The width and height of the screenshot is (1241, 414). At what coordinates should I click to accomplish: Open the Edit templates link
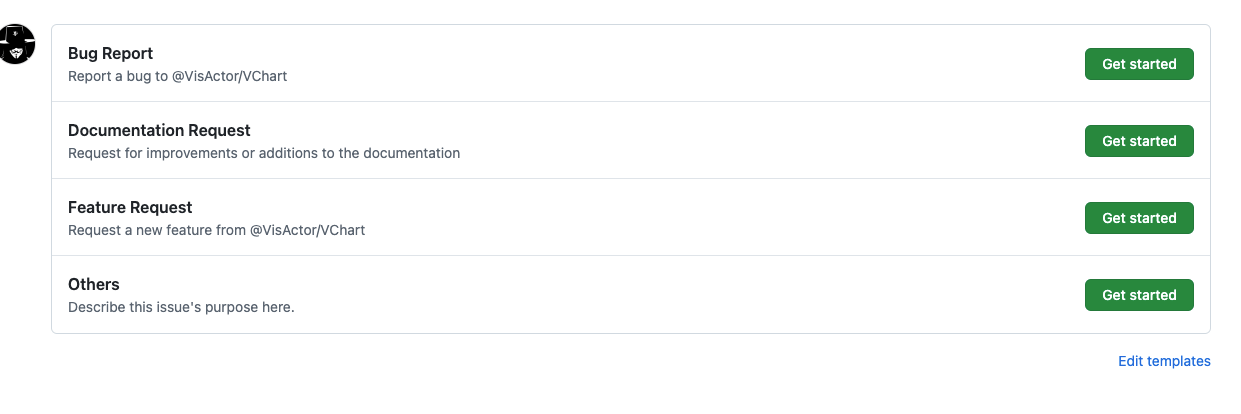pos(1164,361)
